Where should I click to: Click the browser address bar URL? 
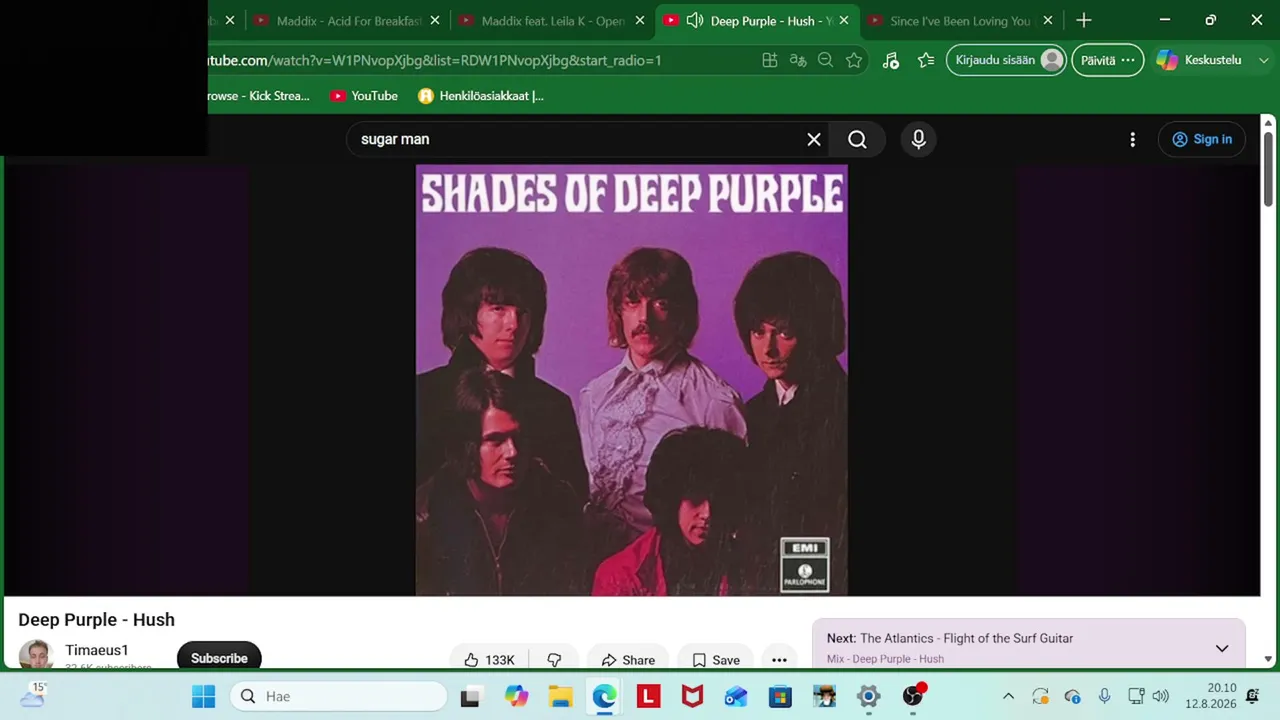tap(434, 60)
